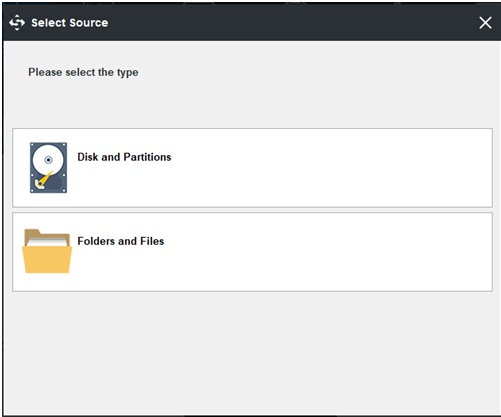The width and height of the screenshot is (501, 417).
Task: Click the empty gray area below the options
Action: click(x=252, y=353)
